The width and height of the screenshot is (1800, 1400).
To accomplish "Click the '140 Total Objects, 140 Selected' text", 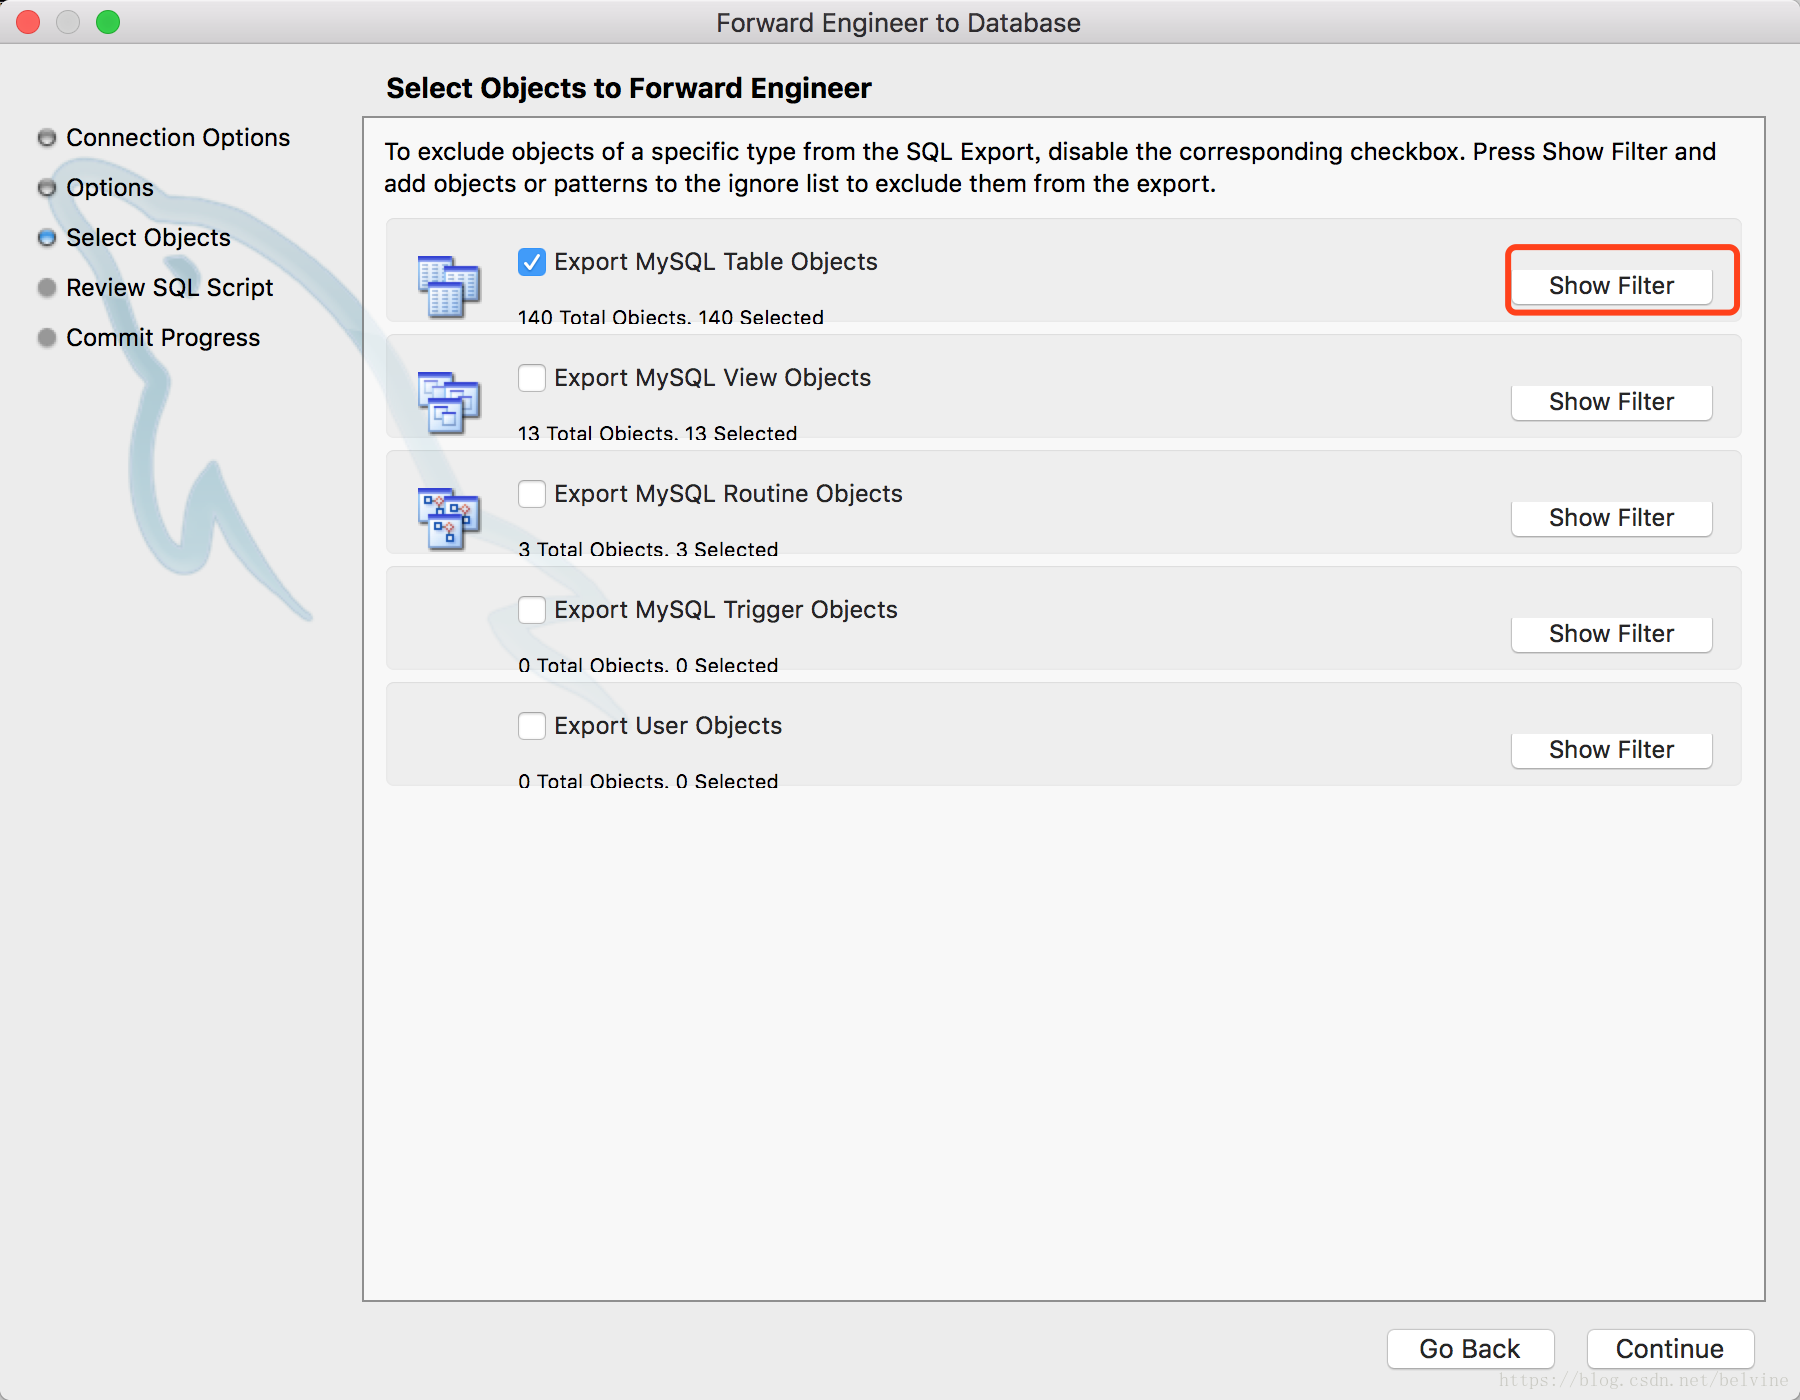I will (671, 317).
